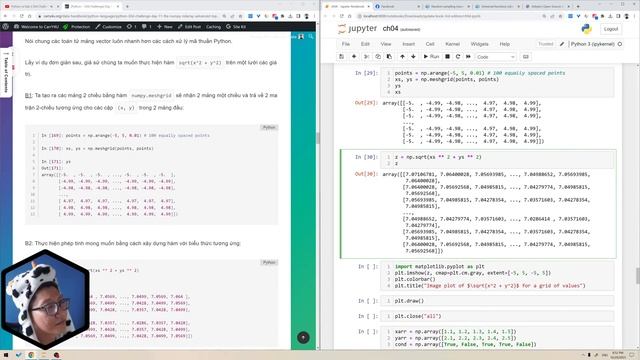Open the Jupyter Insert menu
The width and height of the screenshot is (640, 360).
click(409, 44)
